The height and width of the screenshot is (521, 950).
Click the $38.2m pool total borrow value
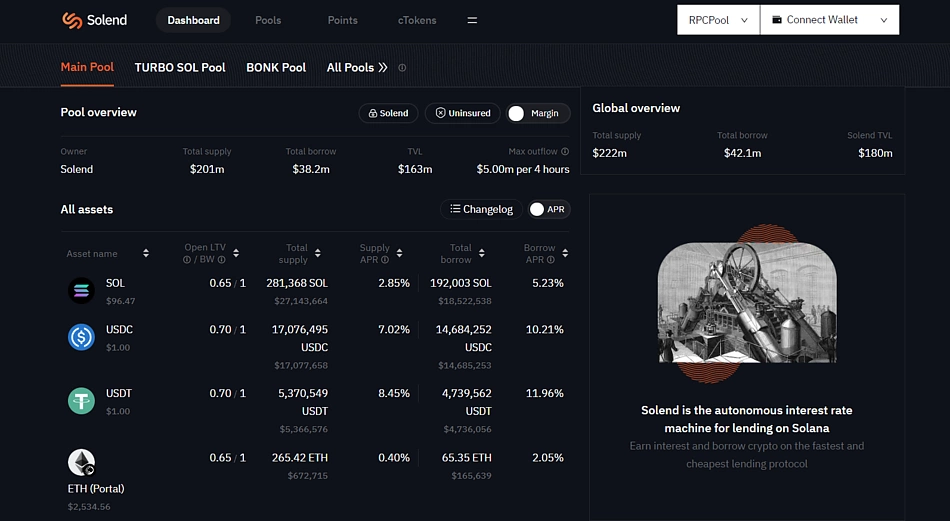coord(311,169)
